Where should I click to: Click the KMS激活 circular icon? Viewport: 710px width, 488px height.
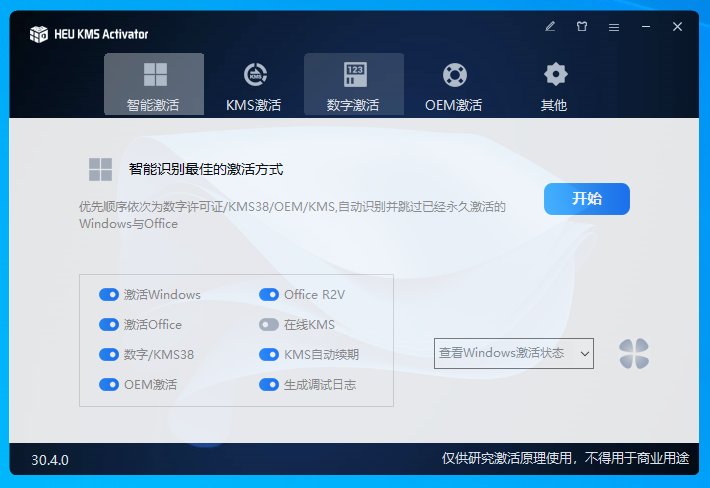point(254,75)
